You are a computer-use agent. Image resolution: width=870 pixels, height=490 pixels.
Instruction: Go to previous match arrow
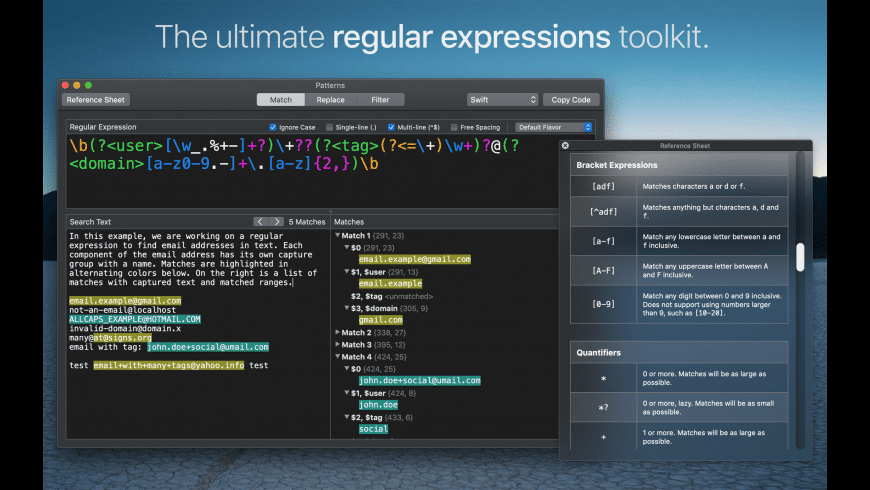pos(260,221)
